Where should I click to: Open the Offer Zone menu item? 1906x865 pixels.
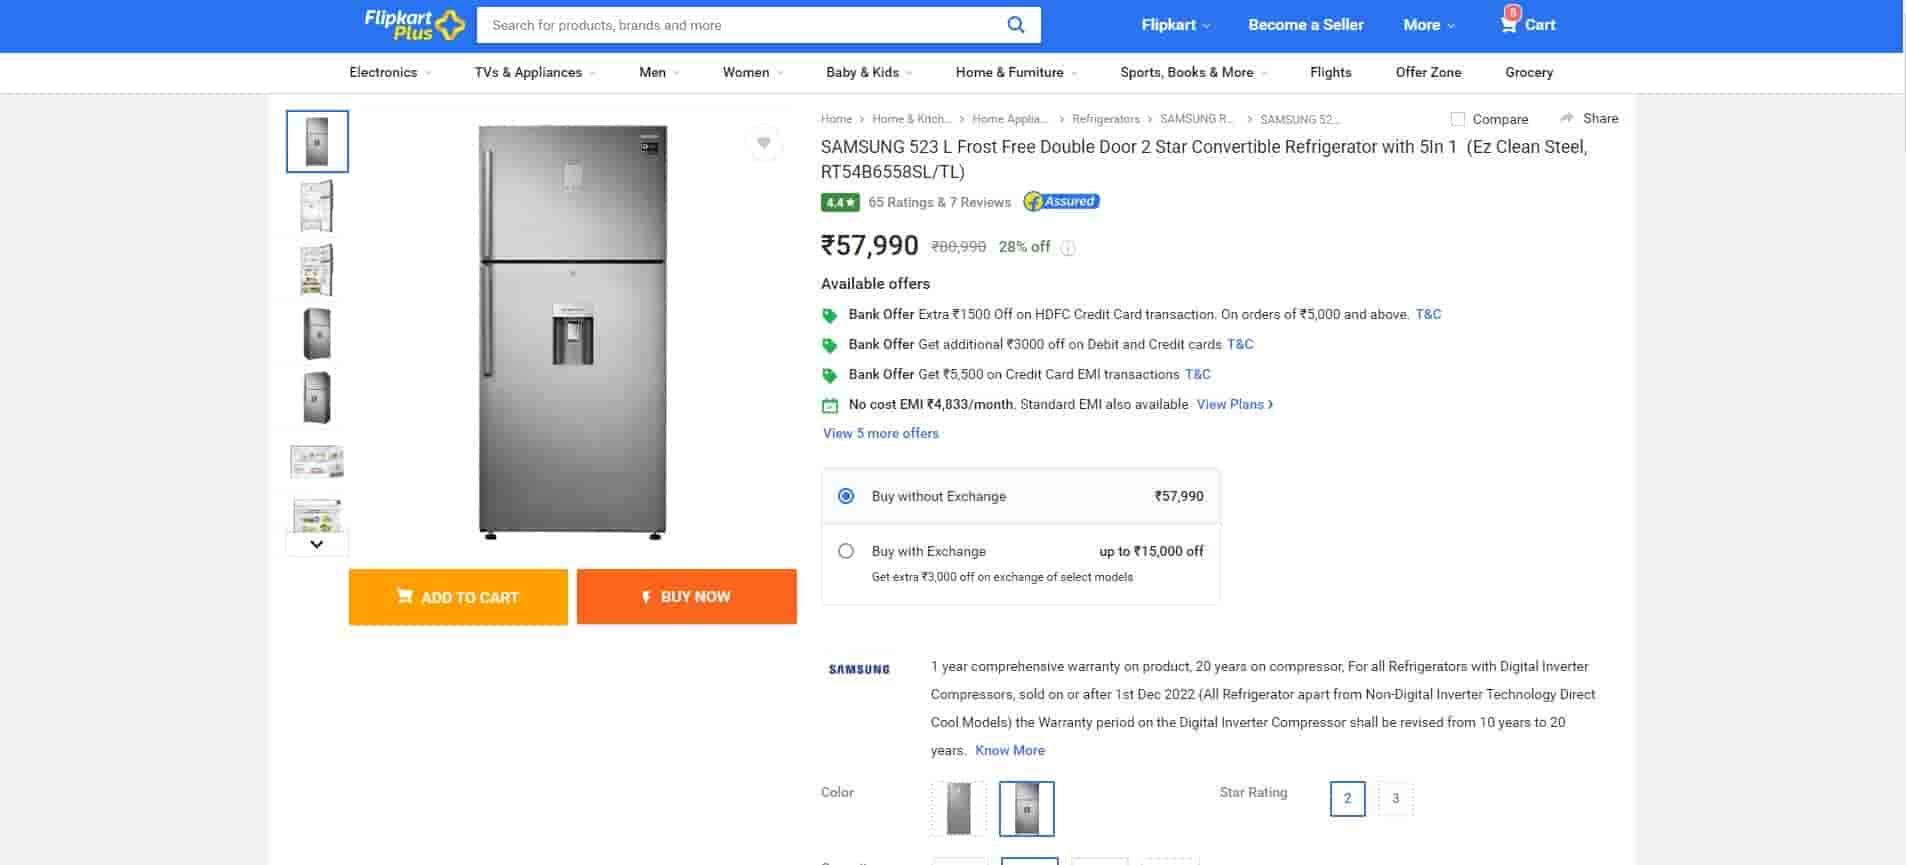coord(1428,72)
